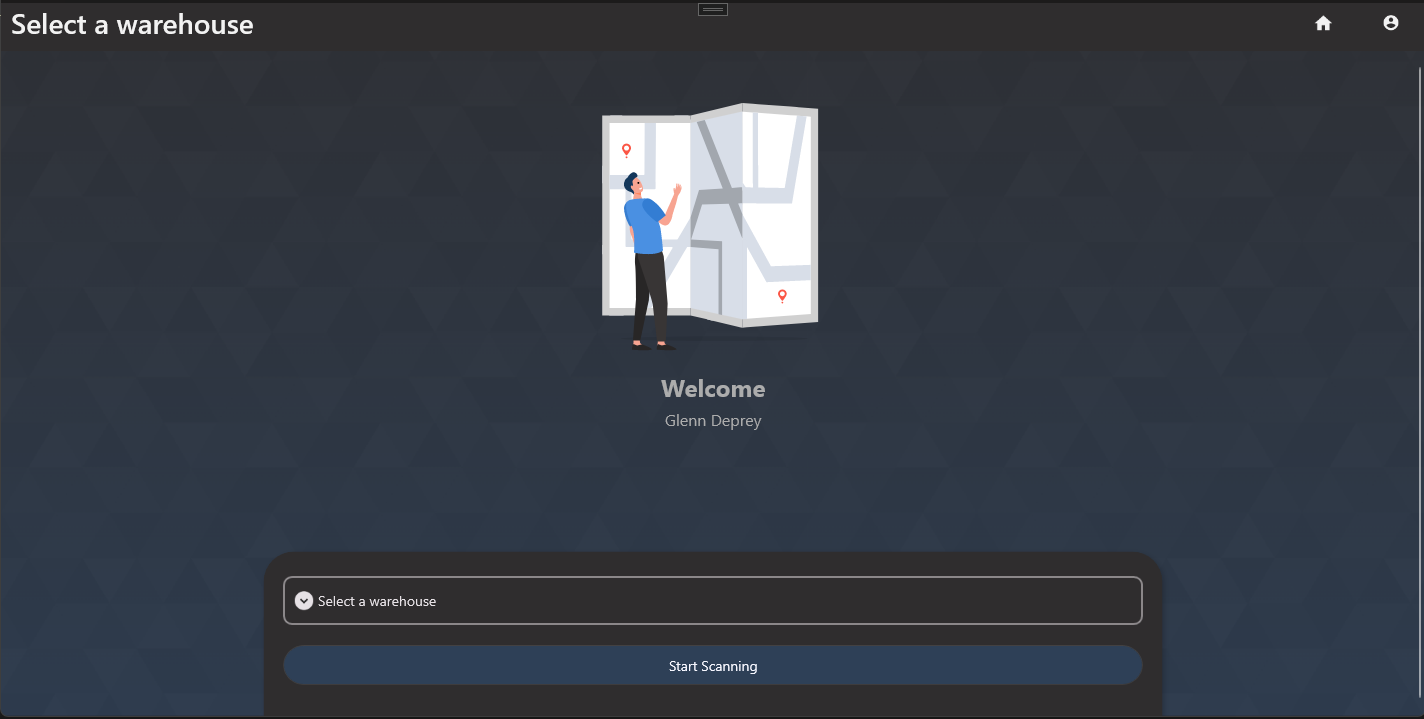The width and height of the screenshot is (1424, 719).
Task: Open the user account profile icon
Action: tap(1391, 23)
